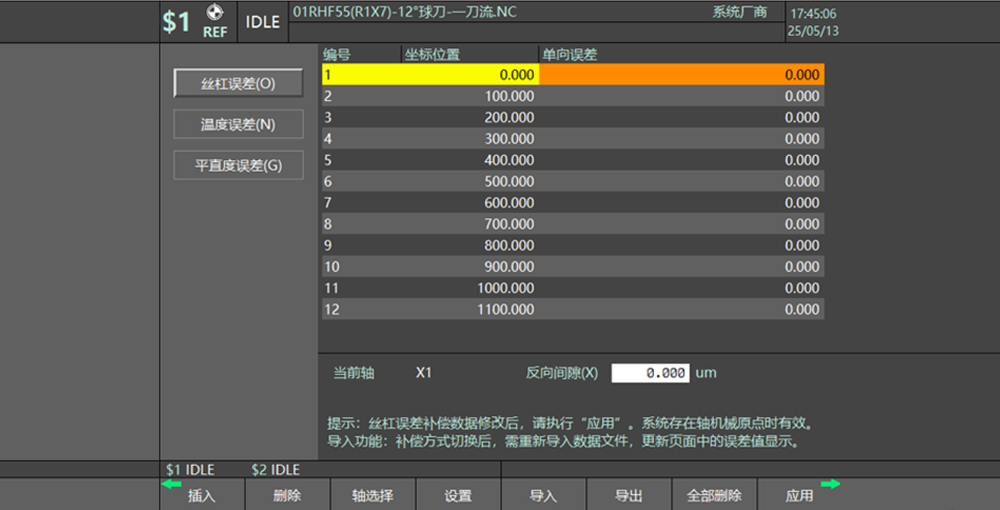Click the row 12 error value cell

pyautogui.click(x=682, y=310)
